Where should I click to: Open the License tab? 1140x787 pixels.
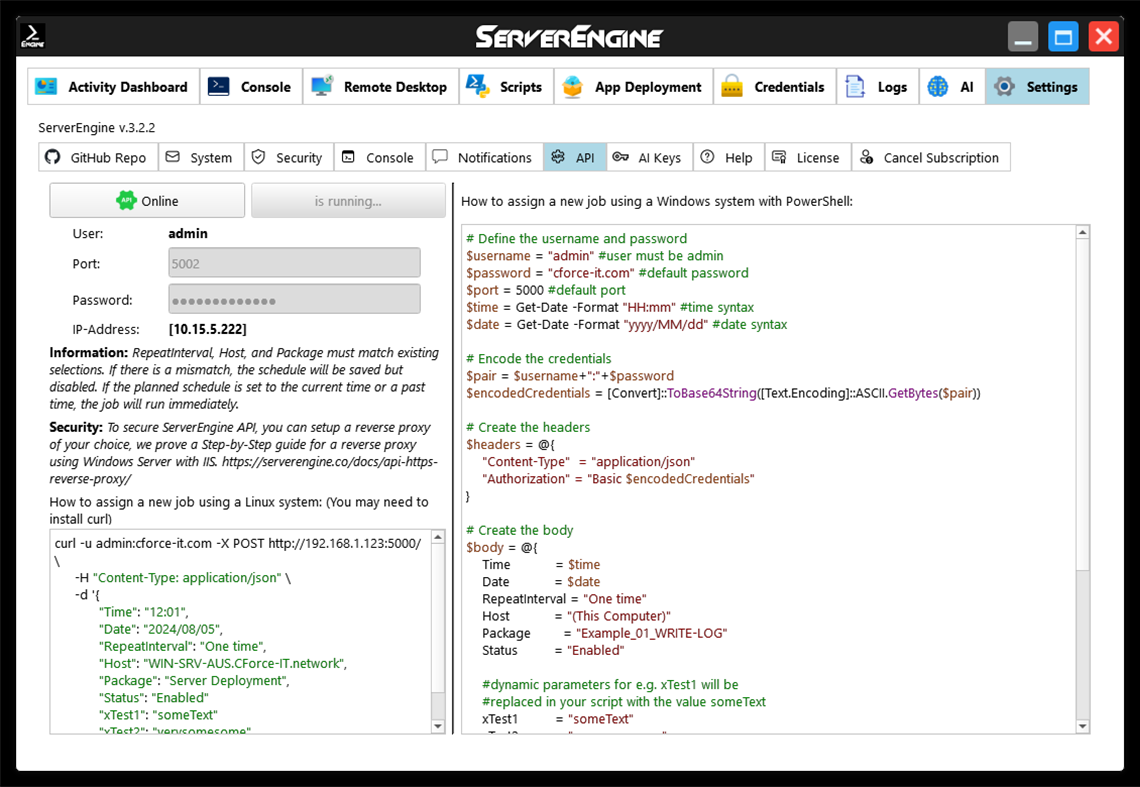[807, 157]
